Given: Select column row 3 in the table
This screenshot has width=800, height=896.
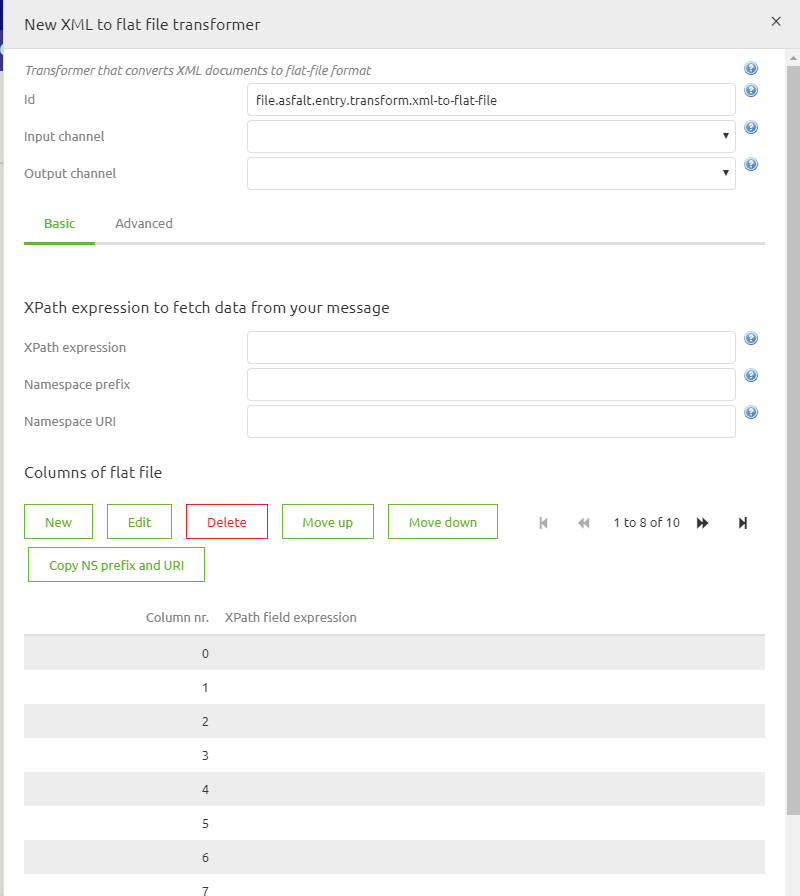Looking at the screenshot, I should 400,755.
